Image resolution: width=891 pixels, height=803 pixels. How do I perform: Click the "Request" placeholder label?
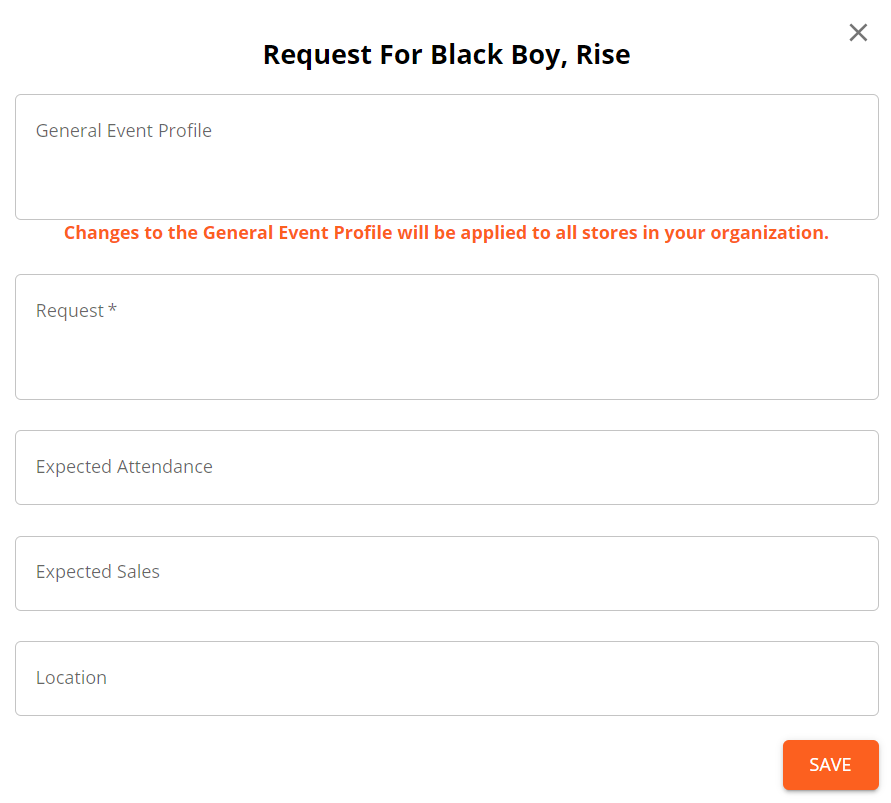70,311
